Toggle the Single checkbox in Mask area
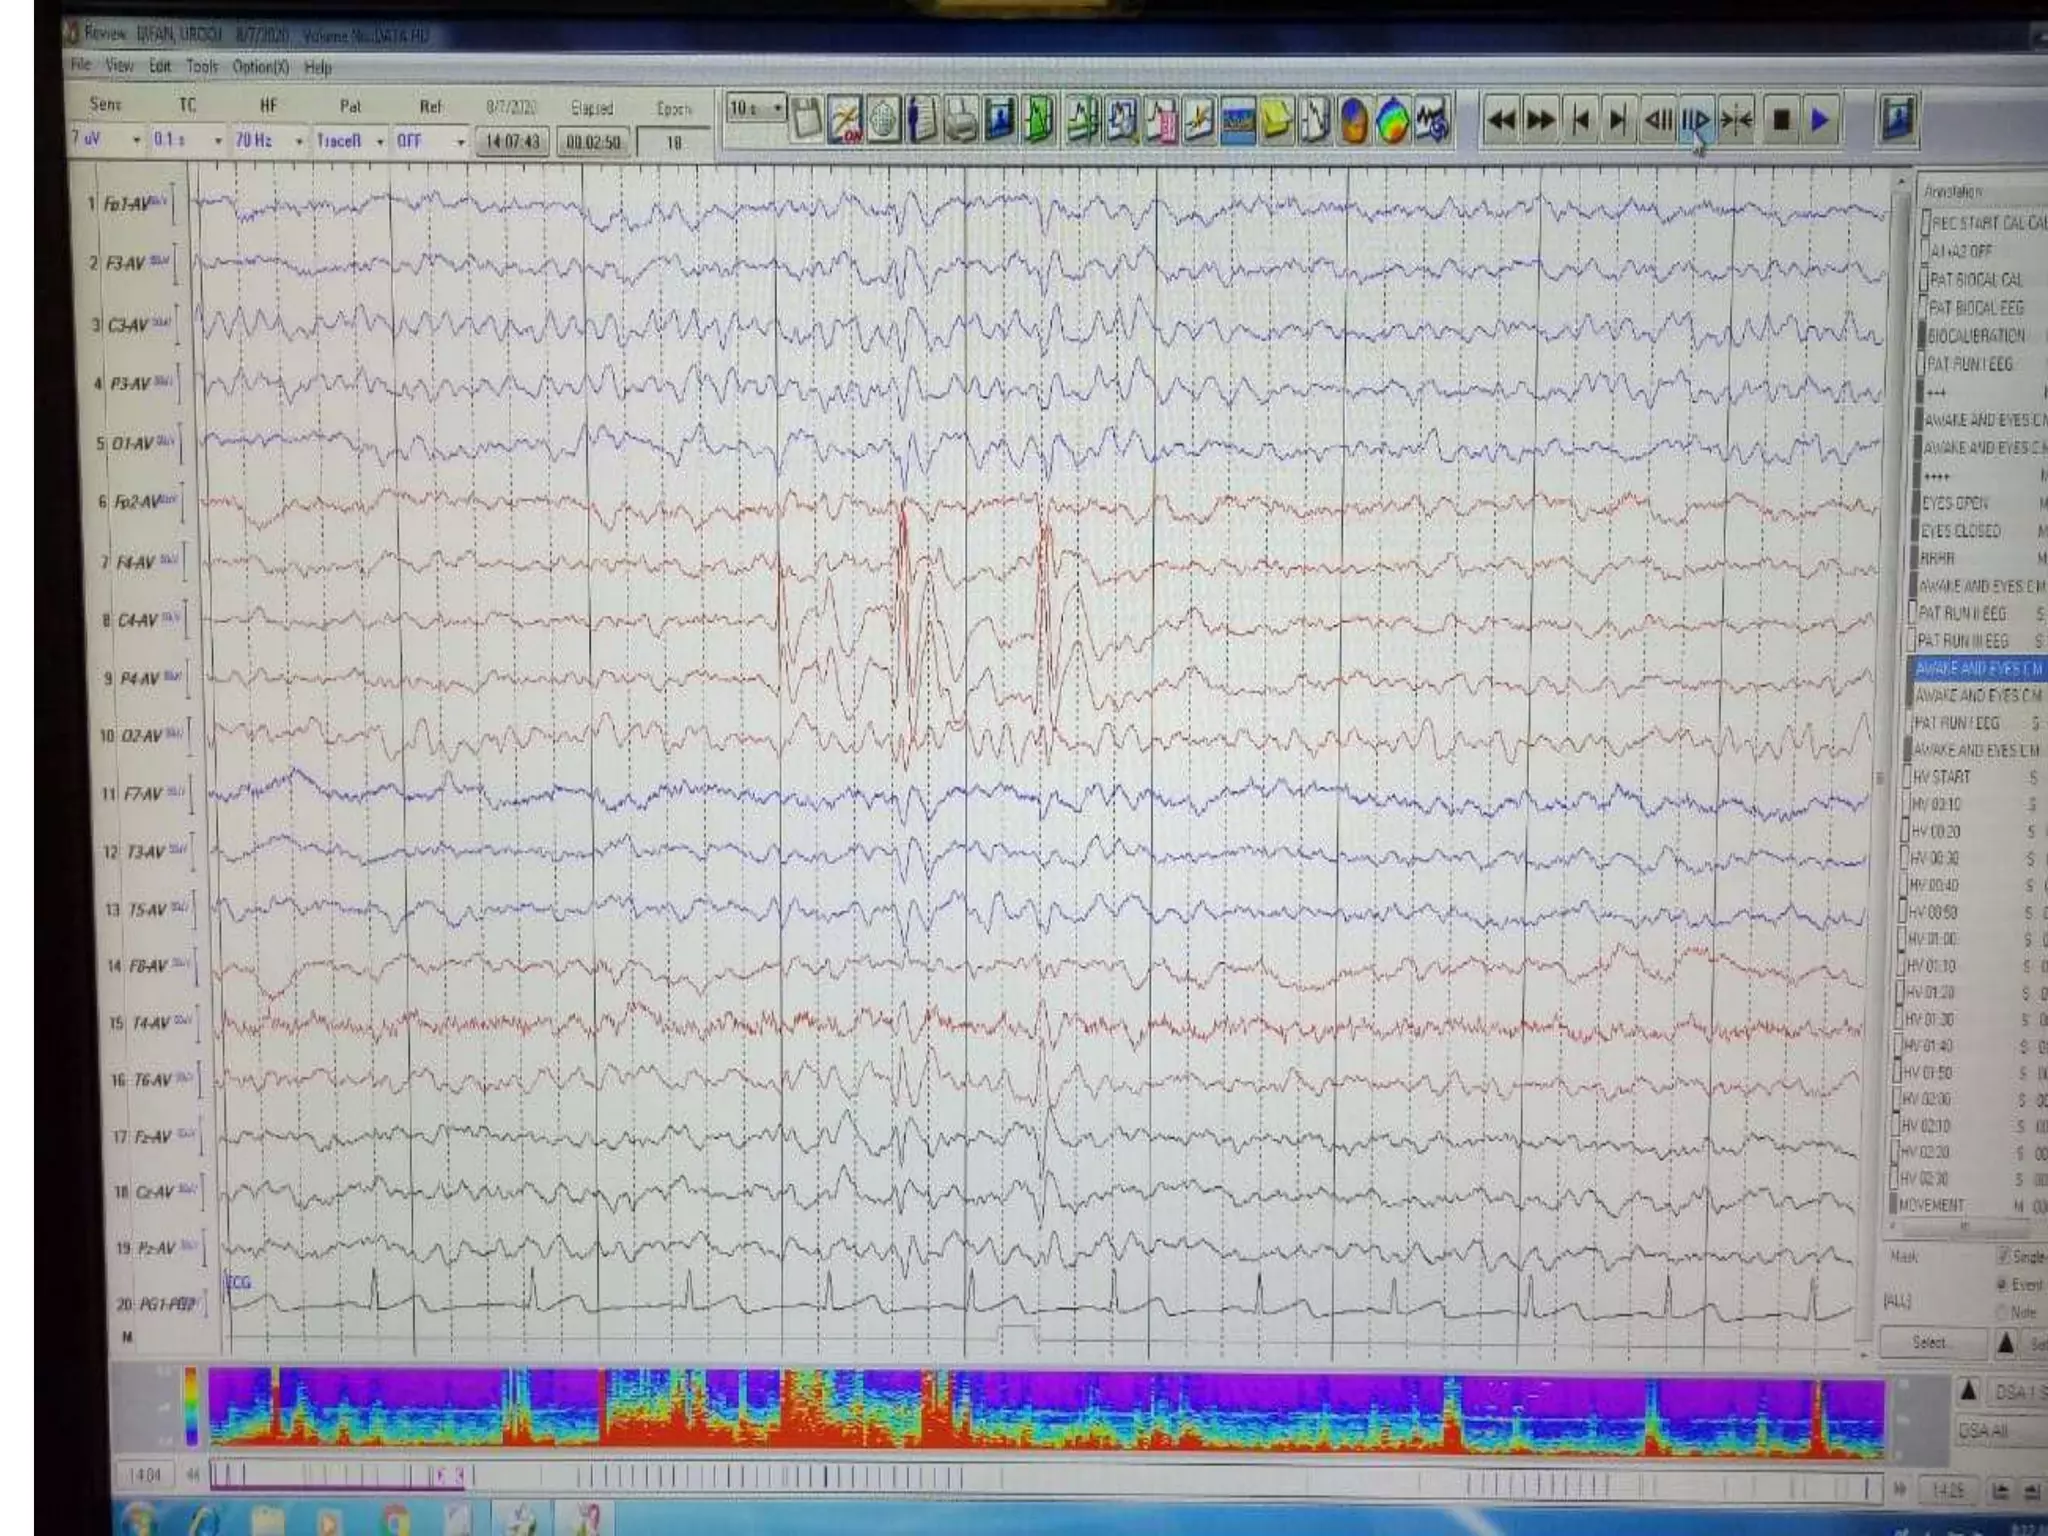Screen dimensions: 2048x1536 (x=2004, y=1256)
